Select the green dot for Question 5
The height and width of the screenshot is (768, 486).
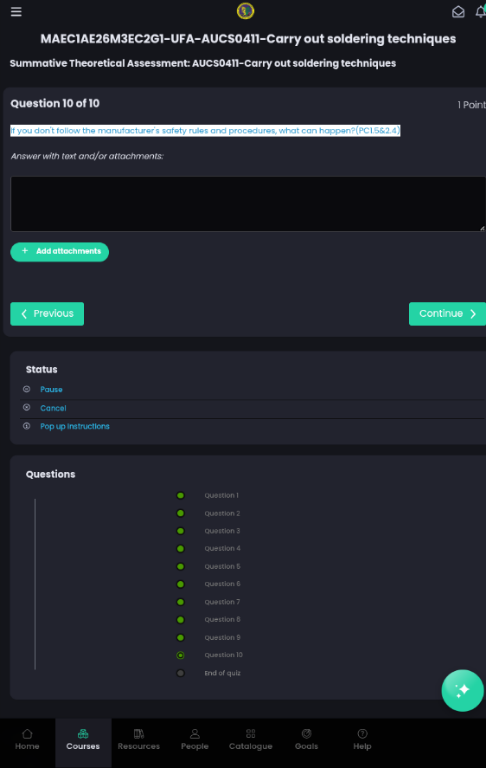coord(180,566)
